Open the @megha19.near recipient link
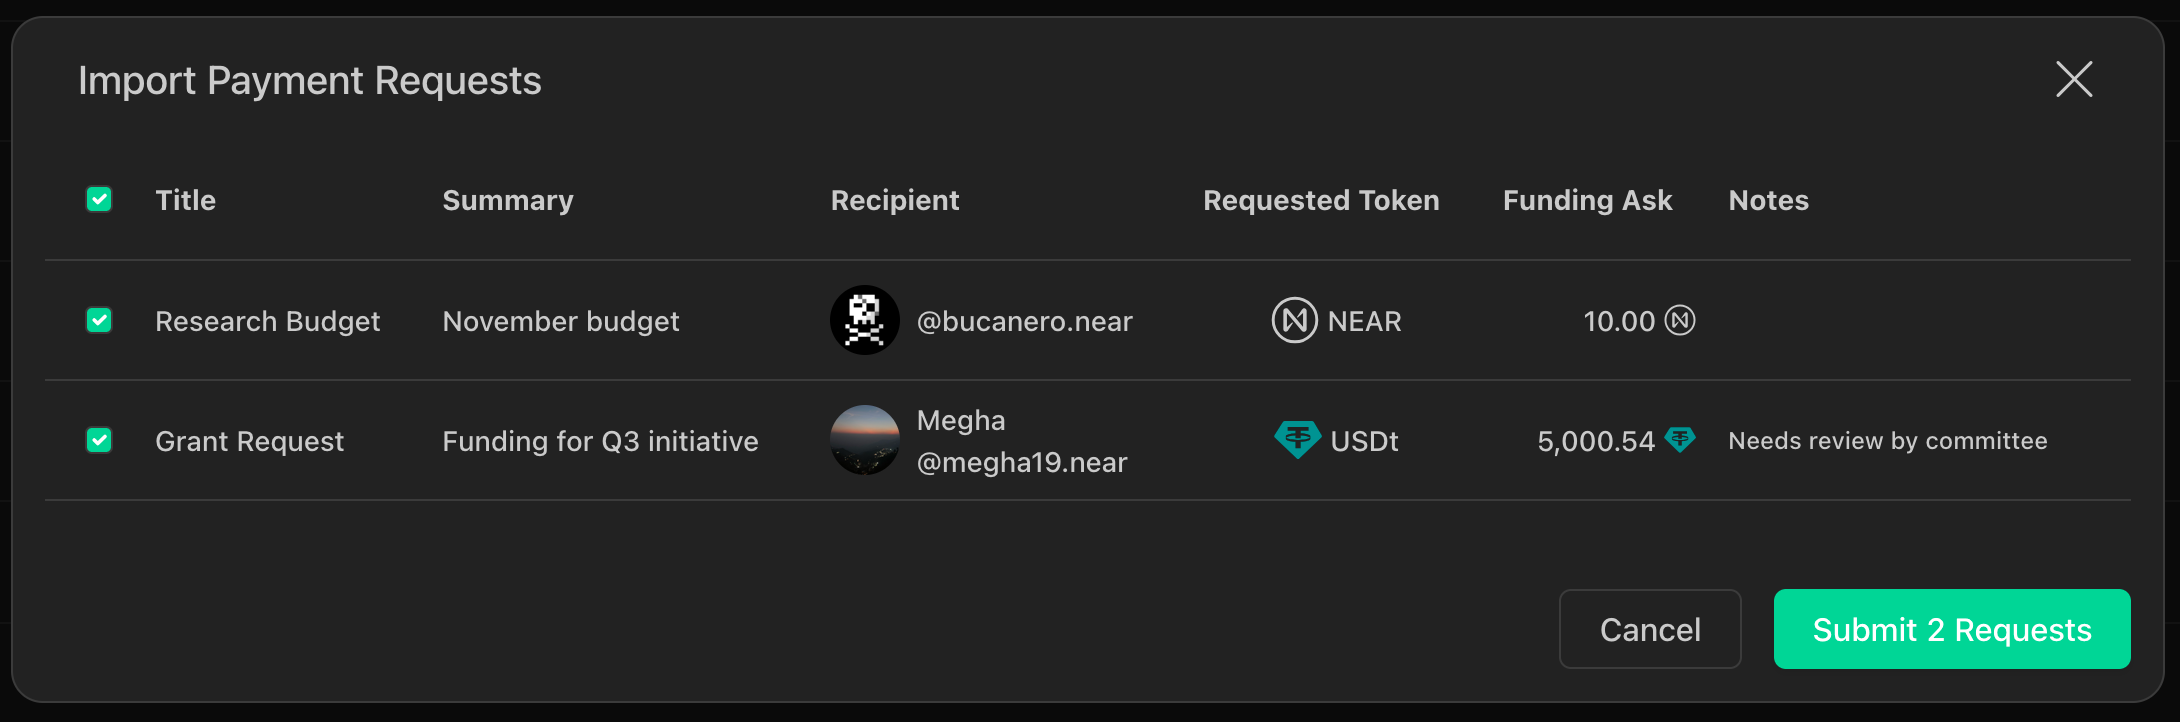Screen dimensions: 2180x722 (x=1022, y=462)
